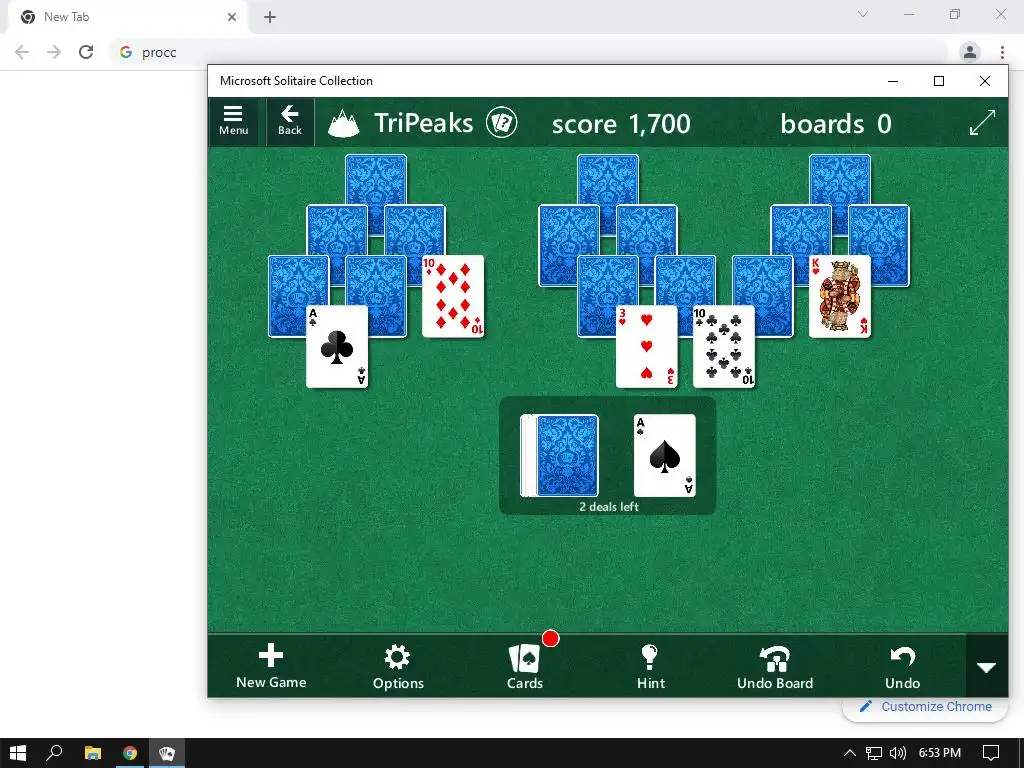Screen dimensions: 1024x768
Task: Select the King of Hearts card
Action: click(x=840, y=296)
